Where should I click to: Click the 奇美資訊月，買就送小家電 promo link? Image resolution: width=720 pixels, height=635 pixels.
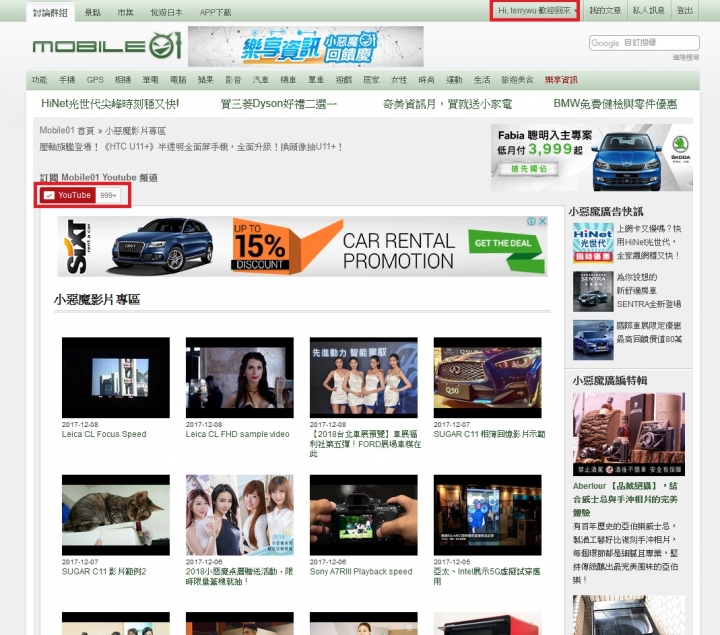(x=447, y=104)
